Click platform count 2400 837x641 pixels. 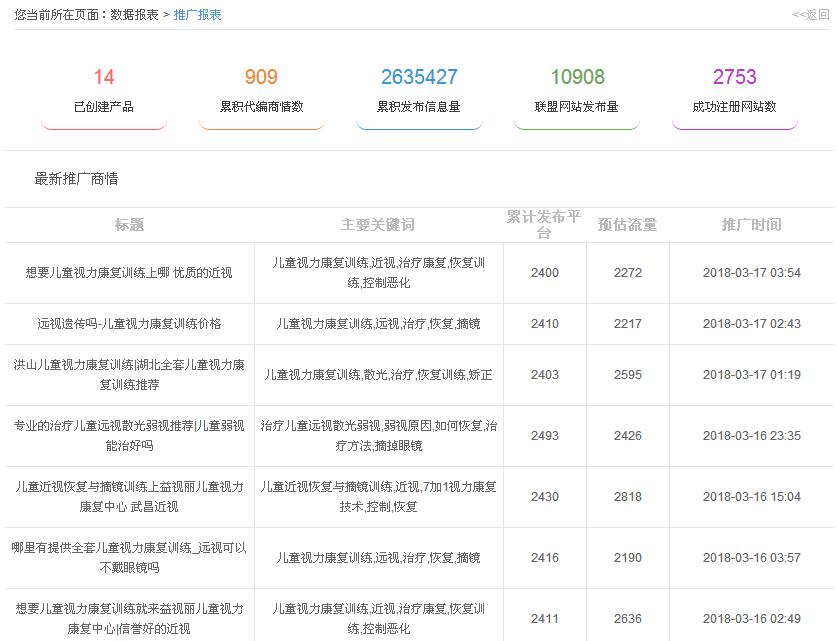(544, 273)
